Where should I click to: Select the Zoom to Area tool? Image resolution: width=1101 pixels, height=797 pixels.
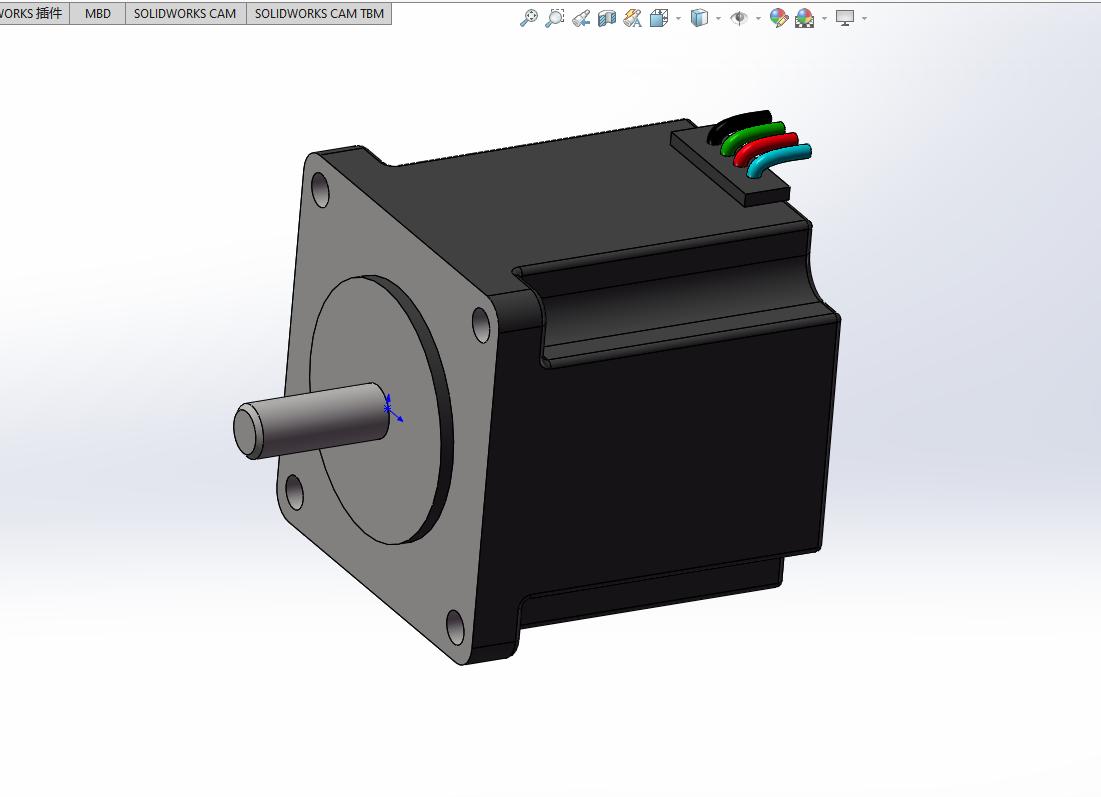(555, 18)
